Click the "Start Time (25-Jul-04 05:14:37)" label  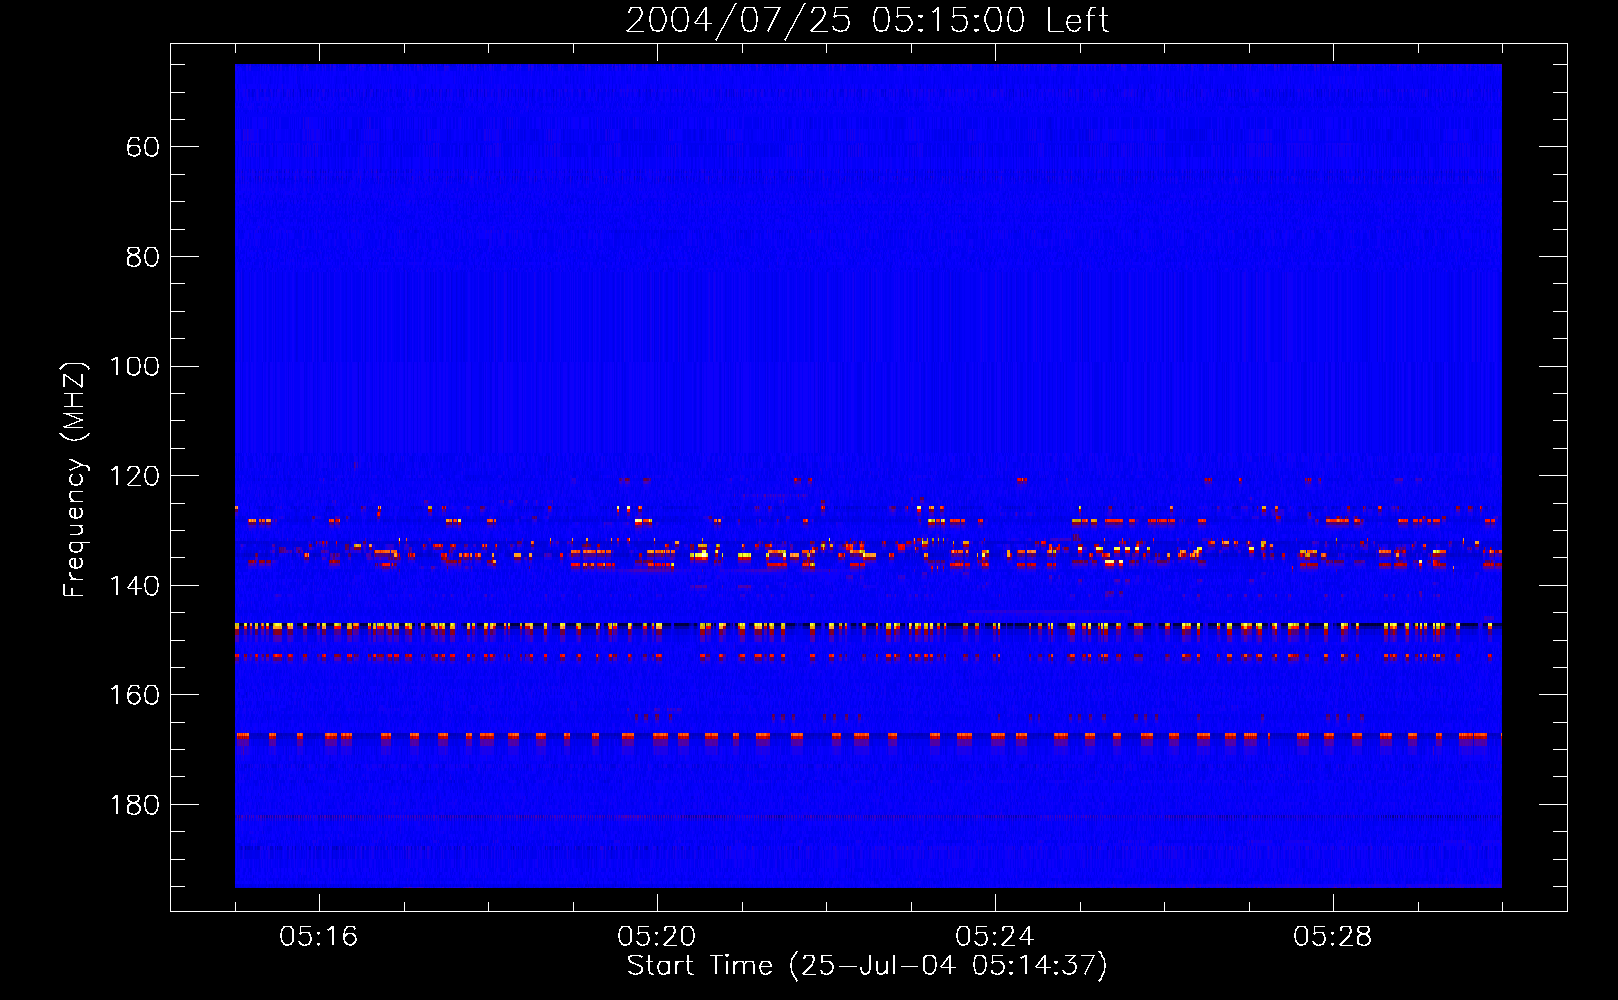pyautogui.click(x=867, y=966)
